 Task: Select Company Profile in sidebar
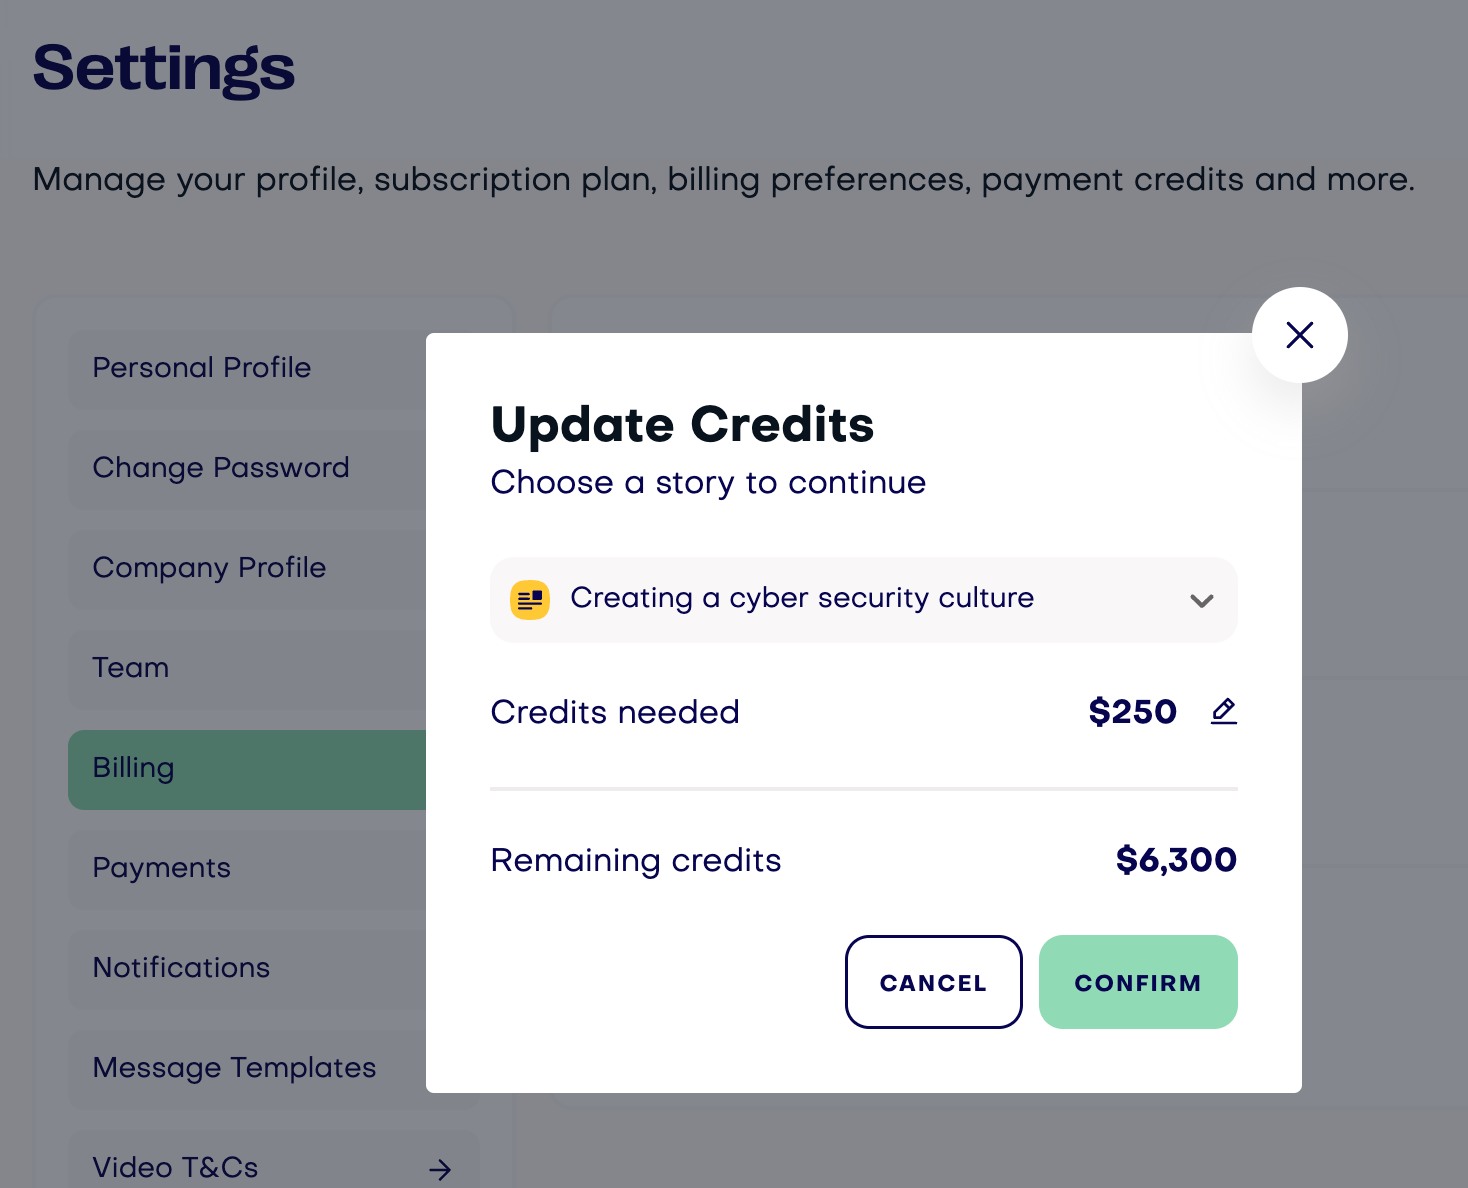tap(247, 568)
